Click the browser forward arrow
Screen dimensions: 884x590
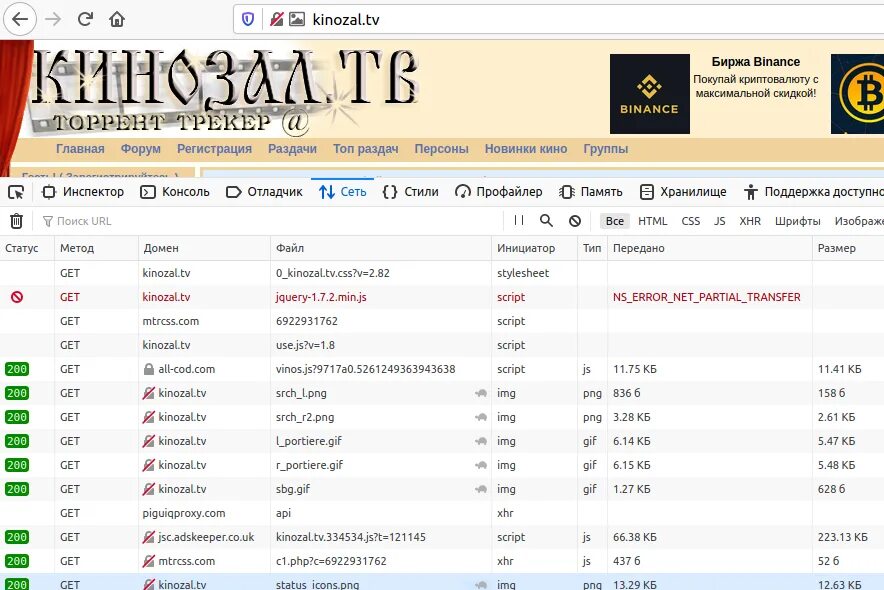click(53, 19)
